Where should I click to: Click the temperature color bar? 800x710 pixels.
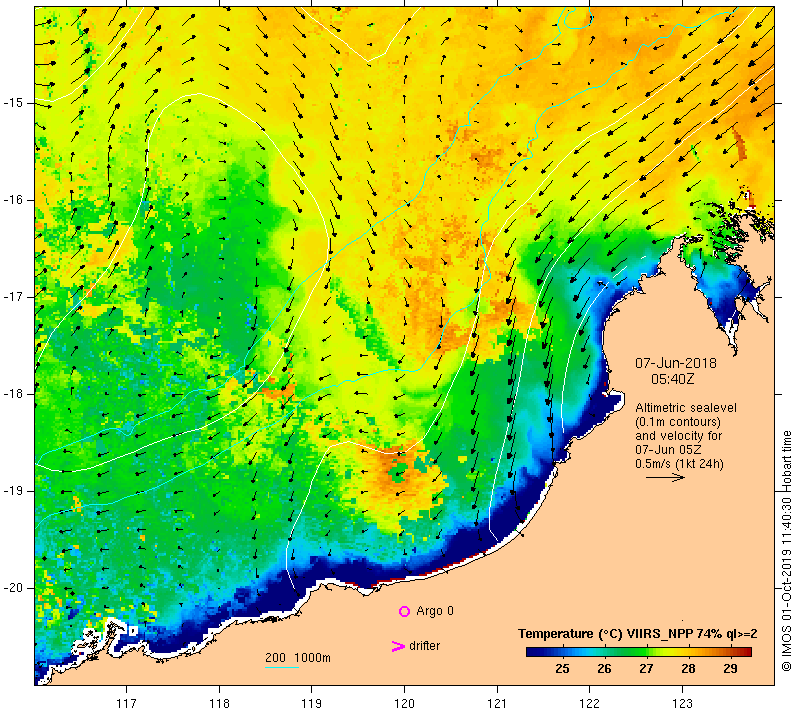tap(639, 651)
